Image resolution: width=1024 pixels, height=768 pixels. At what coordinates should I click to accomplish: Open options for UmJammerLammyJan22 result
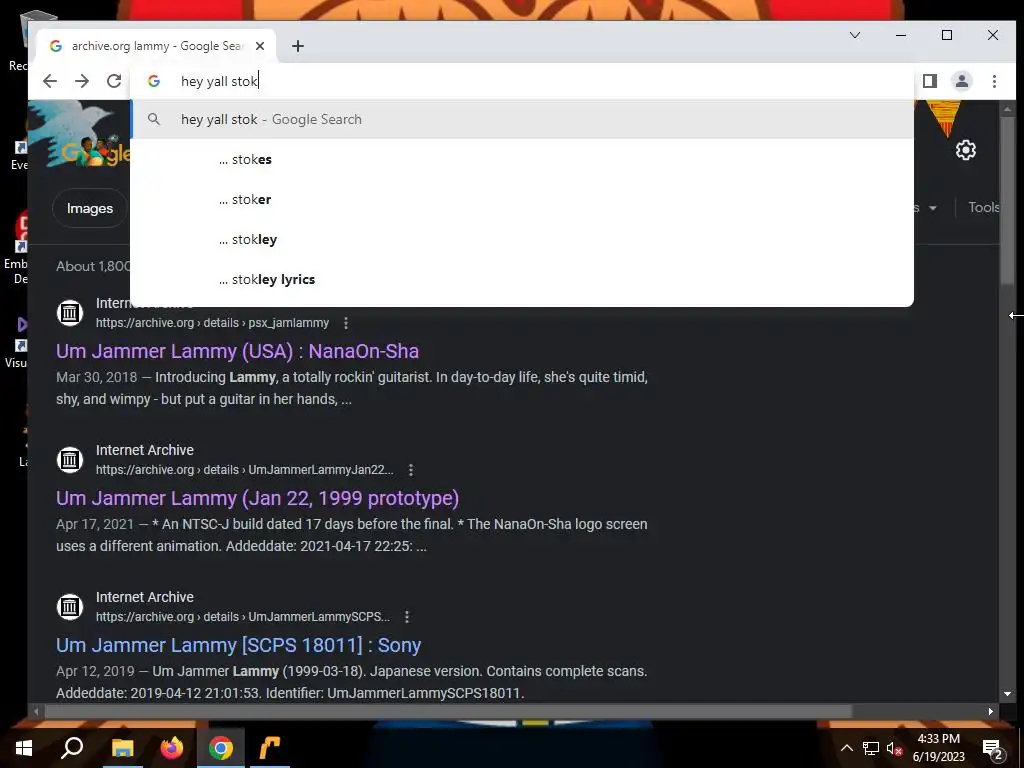(411, 470)
